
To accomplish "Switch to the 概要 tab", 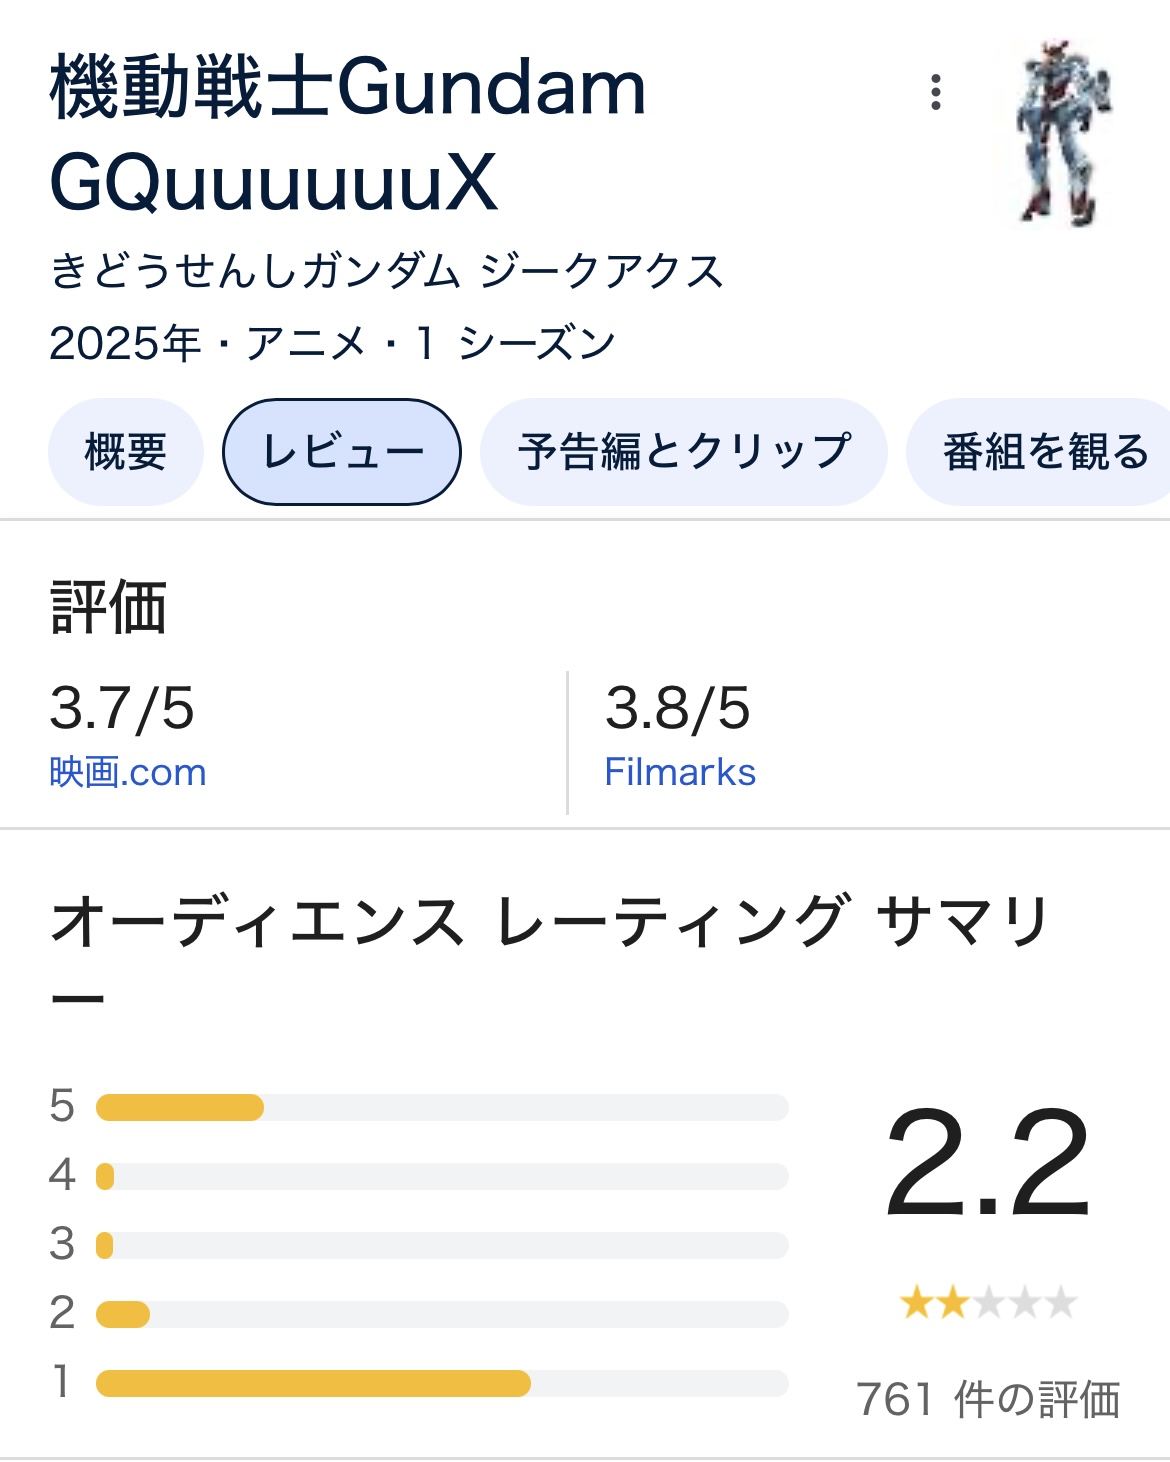I will coord(125,452).
